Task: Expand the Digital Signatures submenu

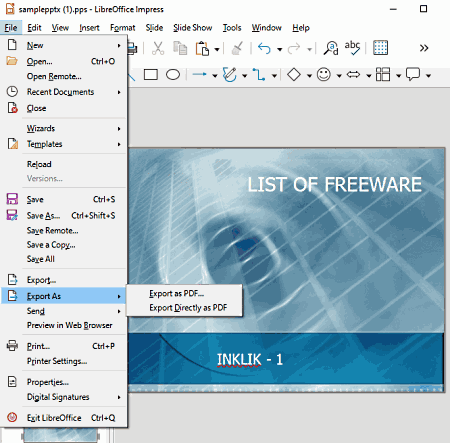Action: click(64, 397)
